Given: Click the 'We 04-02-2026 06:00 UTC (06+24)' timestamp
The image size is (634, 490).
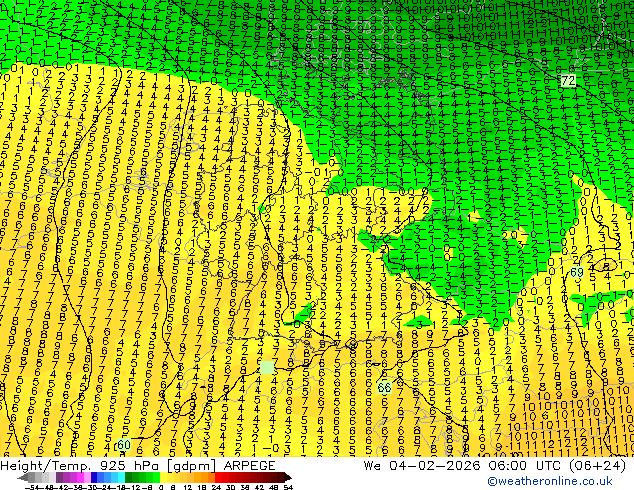Looking at the screenshot, I should pyautogui.click(x=495, y=466).
